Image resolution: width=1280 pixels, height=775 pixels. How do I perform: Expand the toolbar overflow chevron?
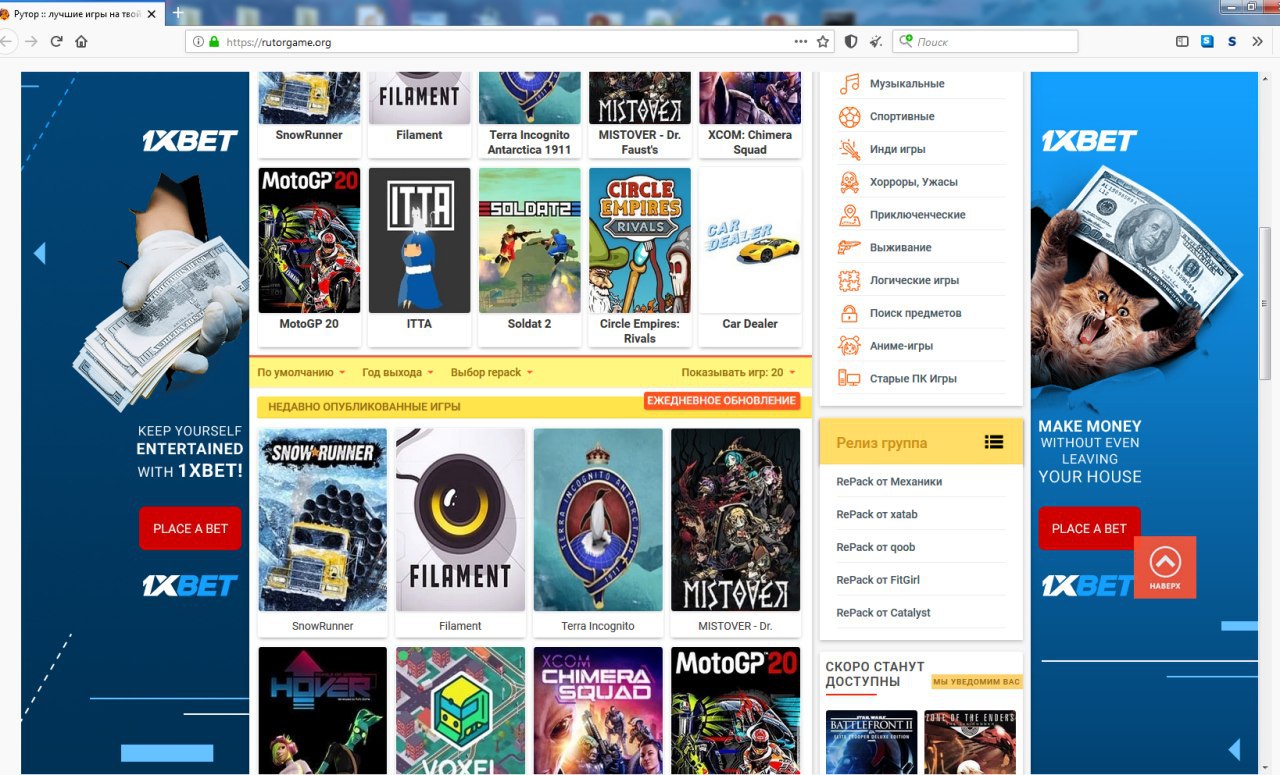point(1258,42)
